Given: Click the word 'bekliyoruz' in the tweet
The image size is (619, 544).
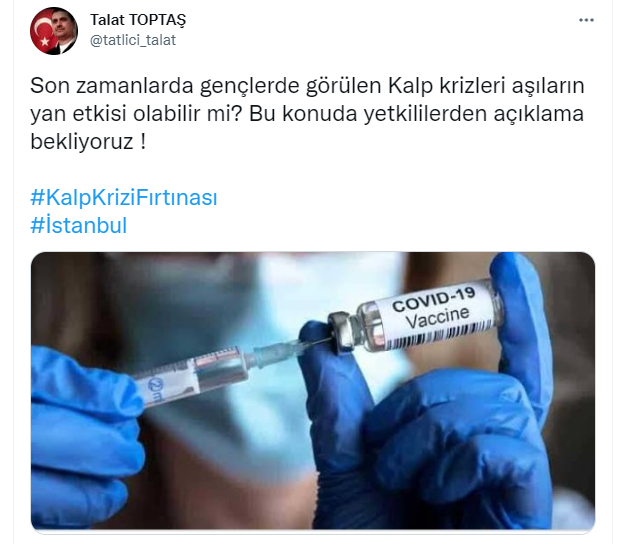Looking at the screenshot, I should (82, 141).
